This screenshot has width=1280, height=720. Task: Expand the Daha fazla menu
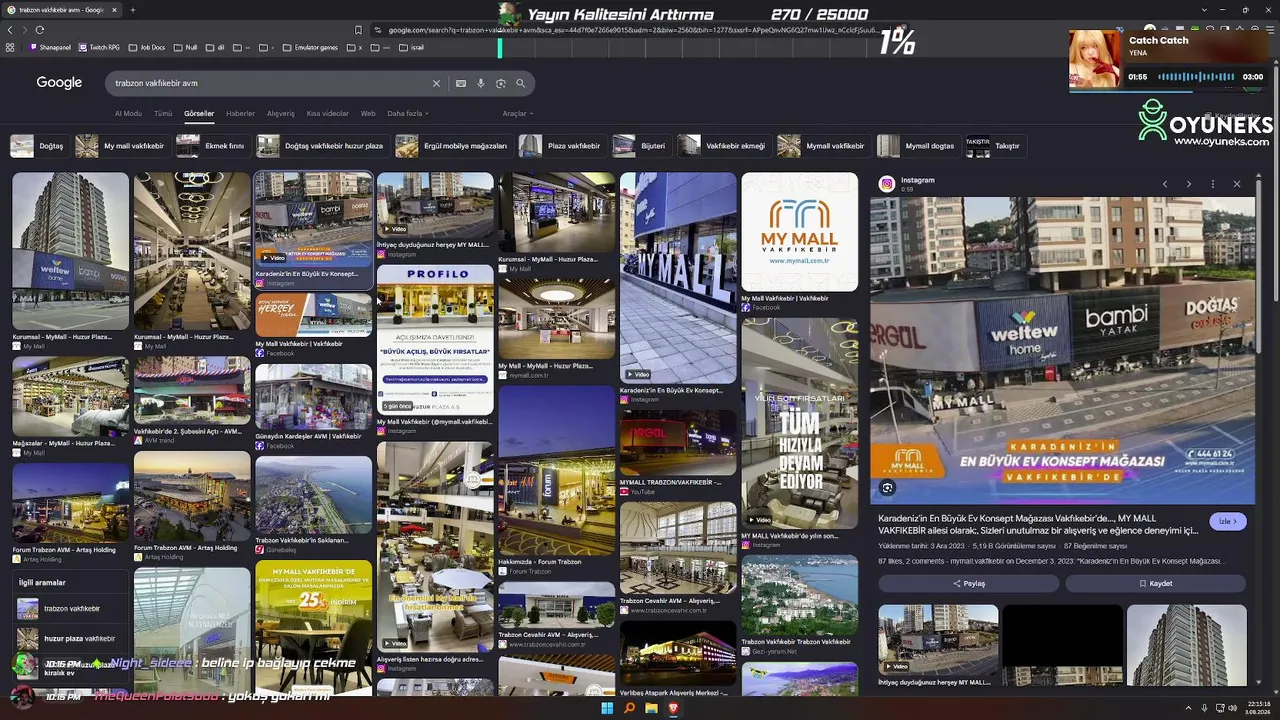408,114
